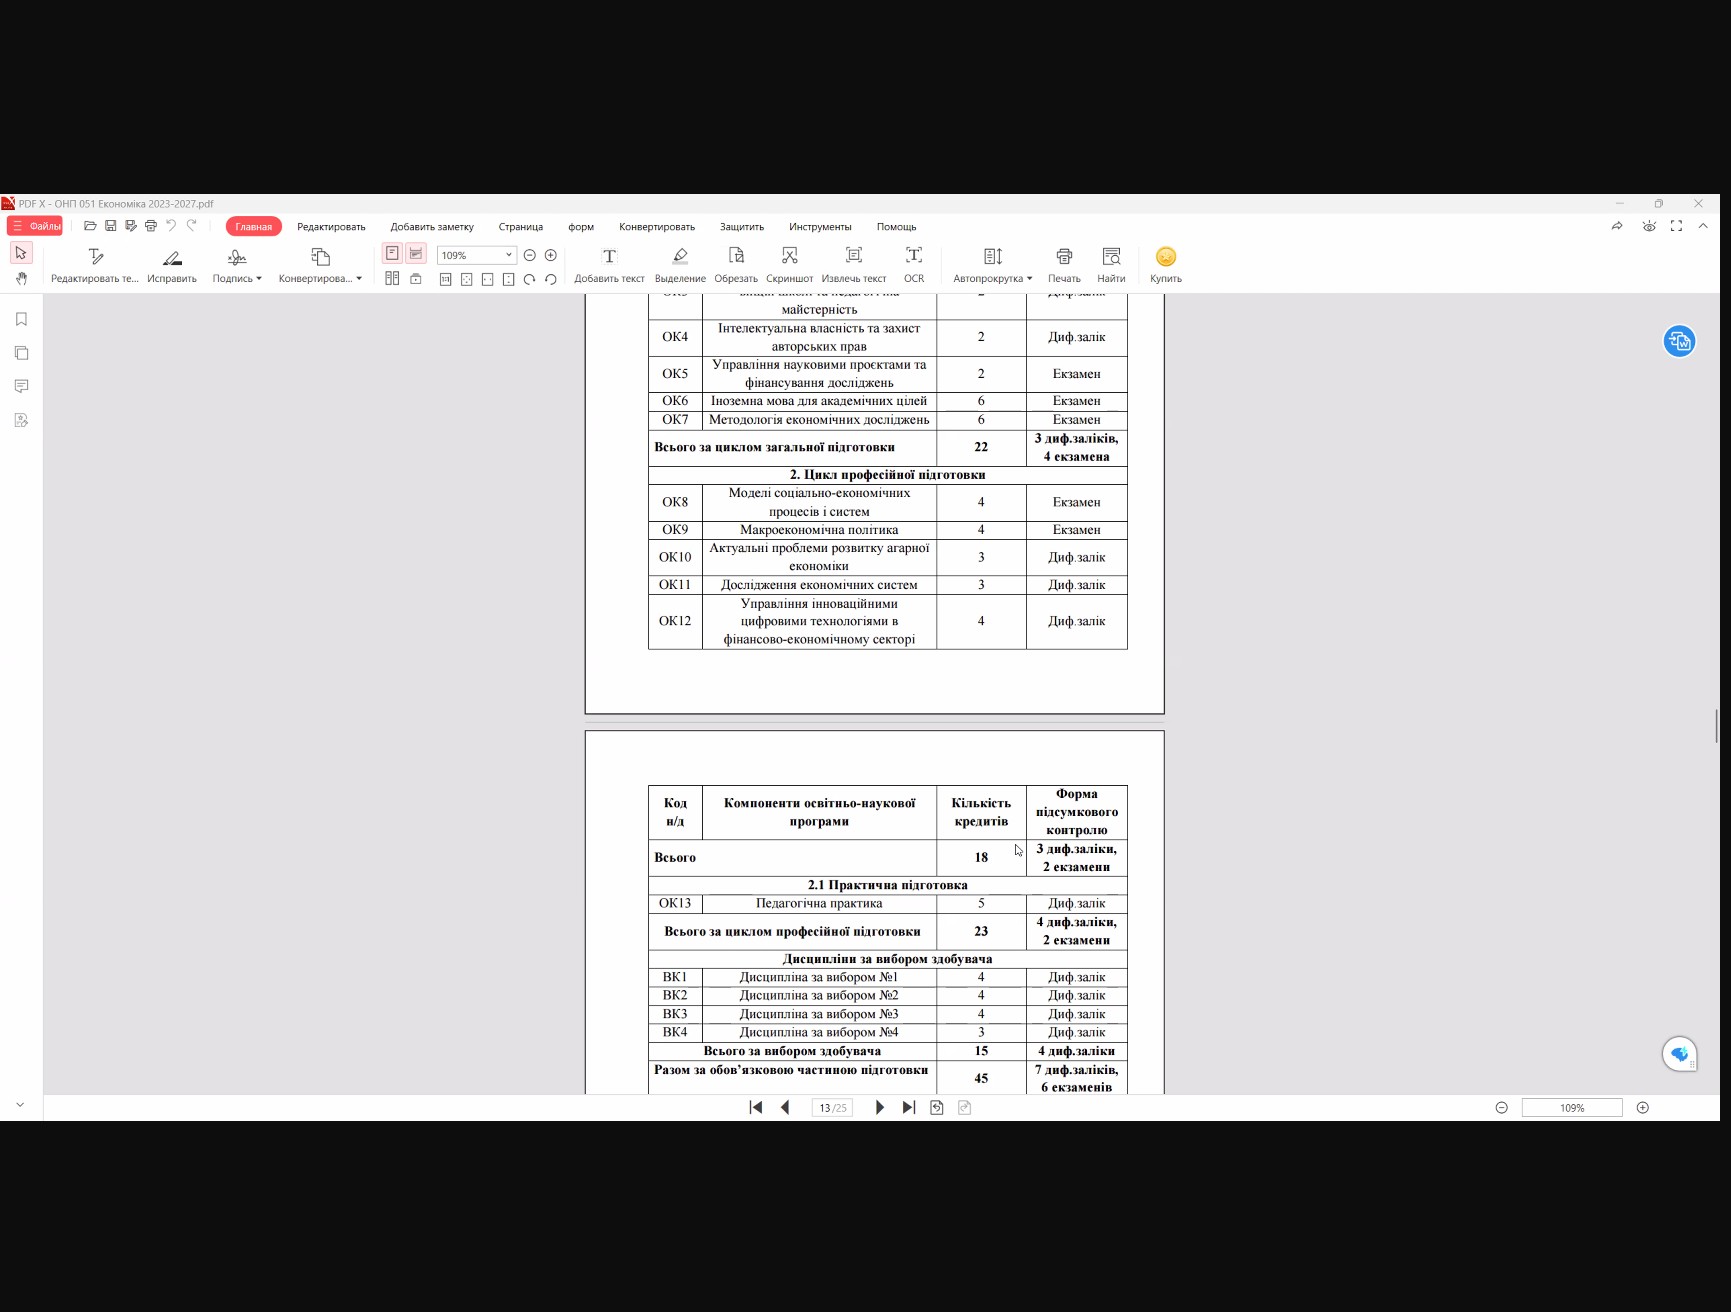The height and width of the screenshot is (1312, 1731).
Task: Open the comments sidebar panel
Action: tap(21, 386)
